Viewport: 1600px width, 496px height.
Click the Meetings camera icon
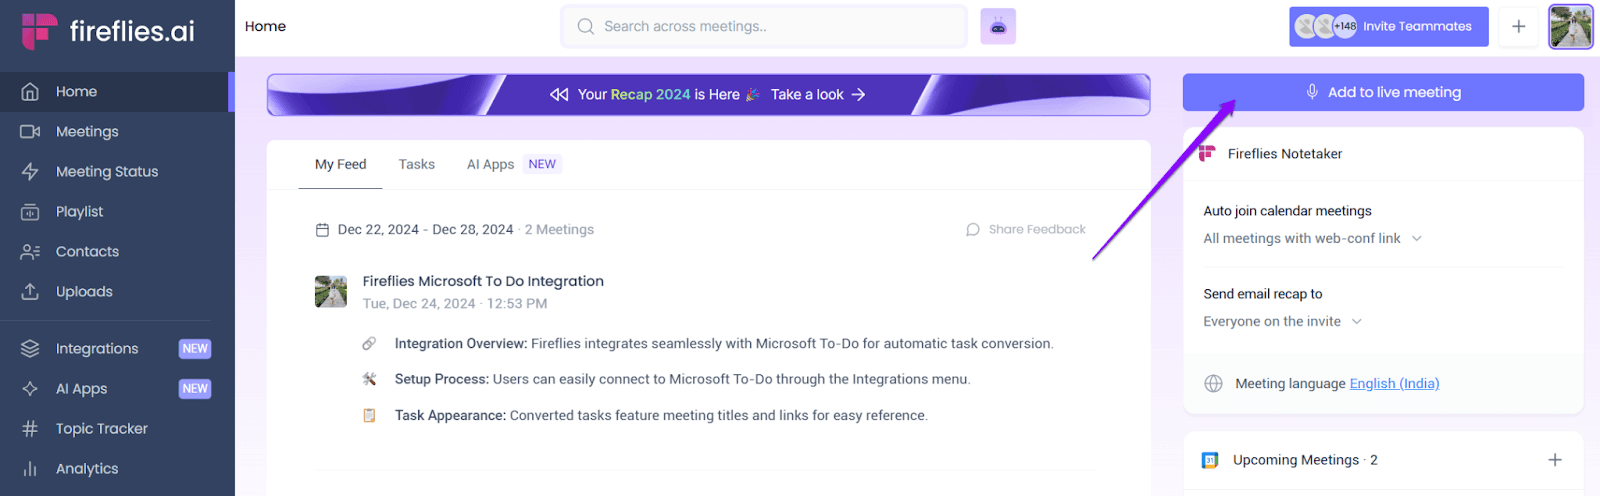(x=30, y=132)
